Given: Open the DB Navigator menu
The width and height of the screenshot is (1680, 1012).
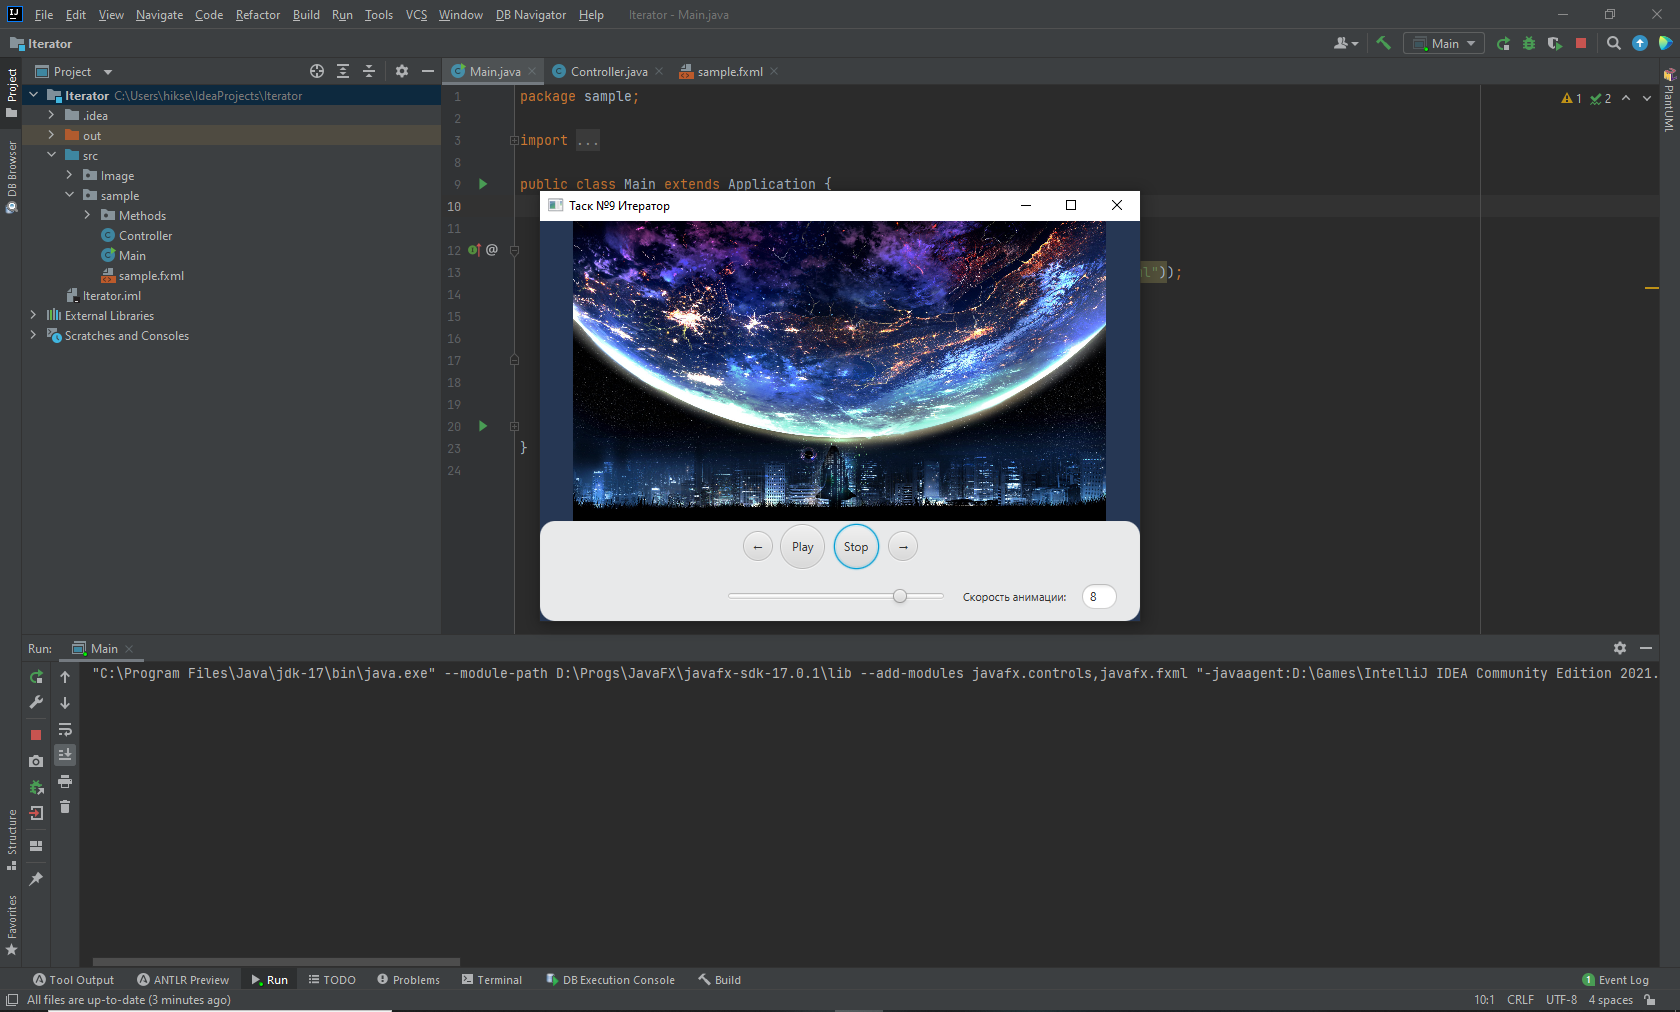Looking at the screenshot, I should (x=531, y=15).
